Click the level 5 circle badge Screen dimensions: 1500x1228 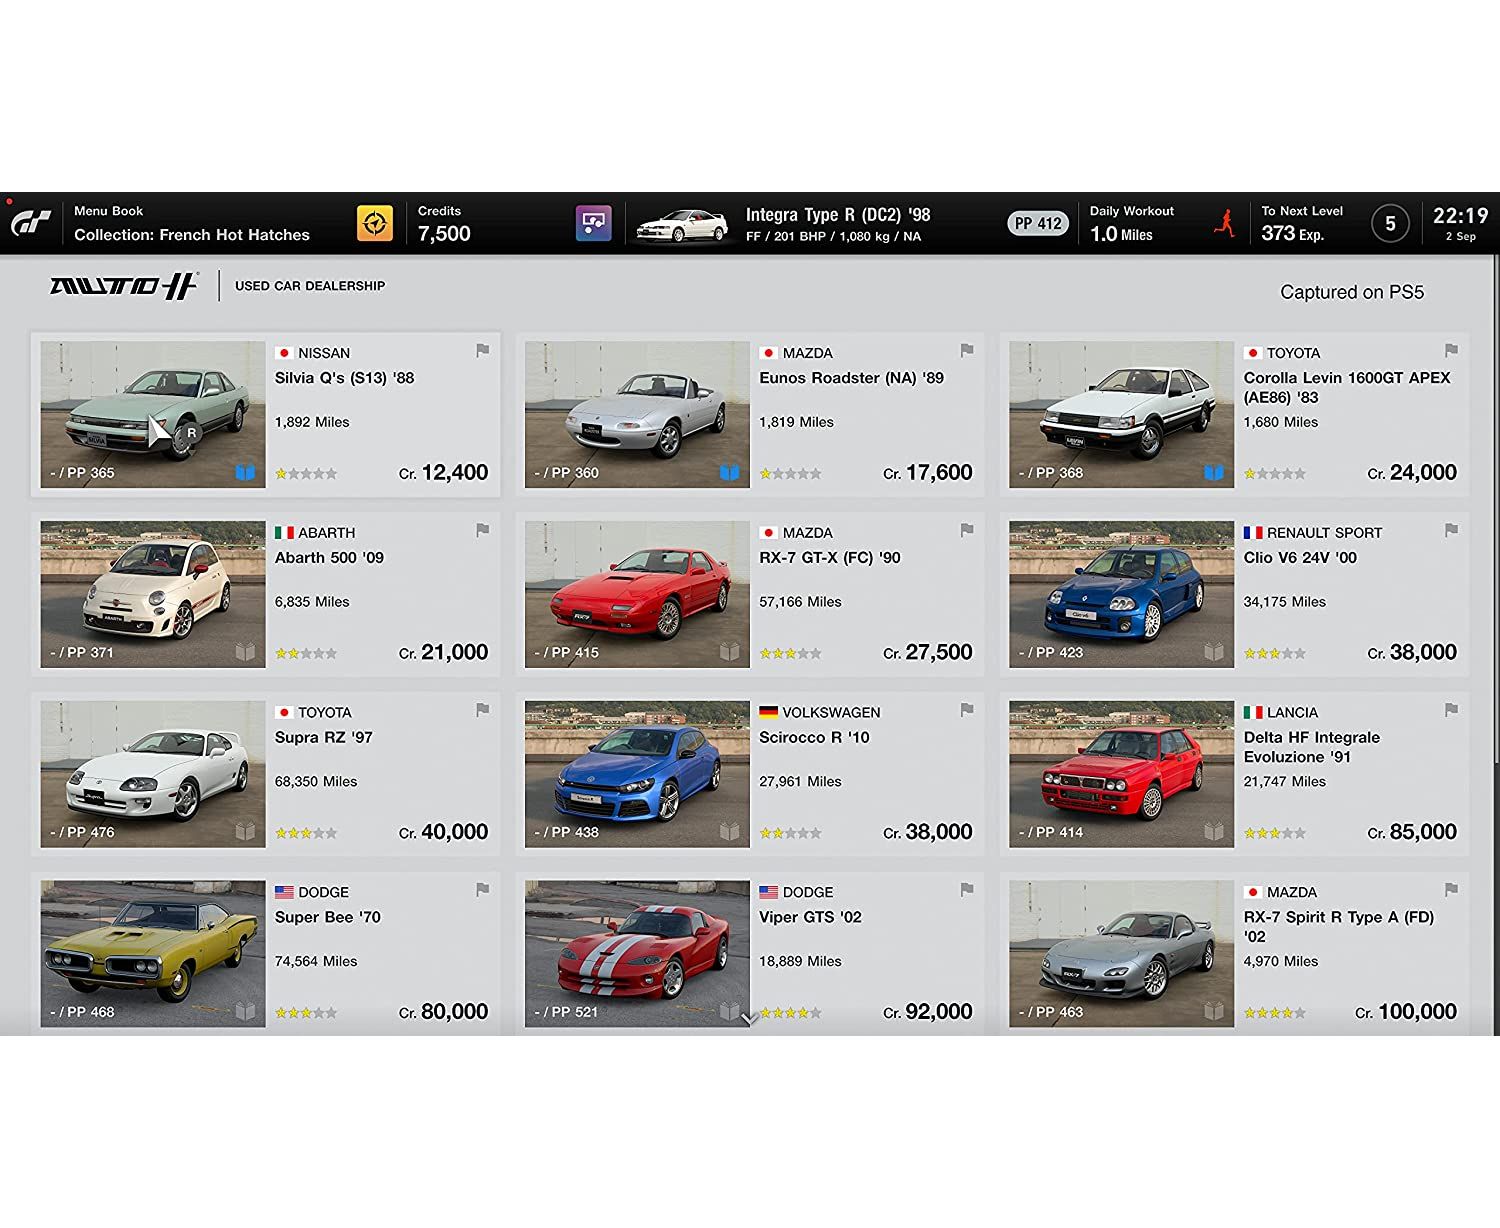[x=1389, y=223]
